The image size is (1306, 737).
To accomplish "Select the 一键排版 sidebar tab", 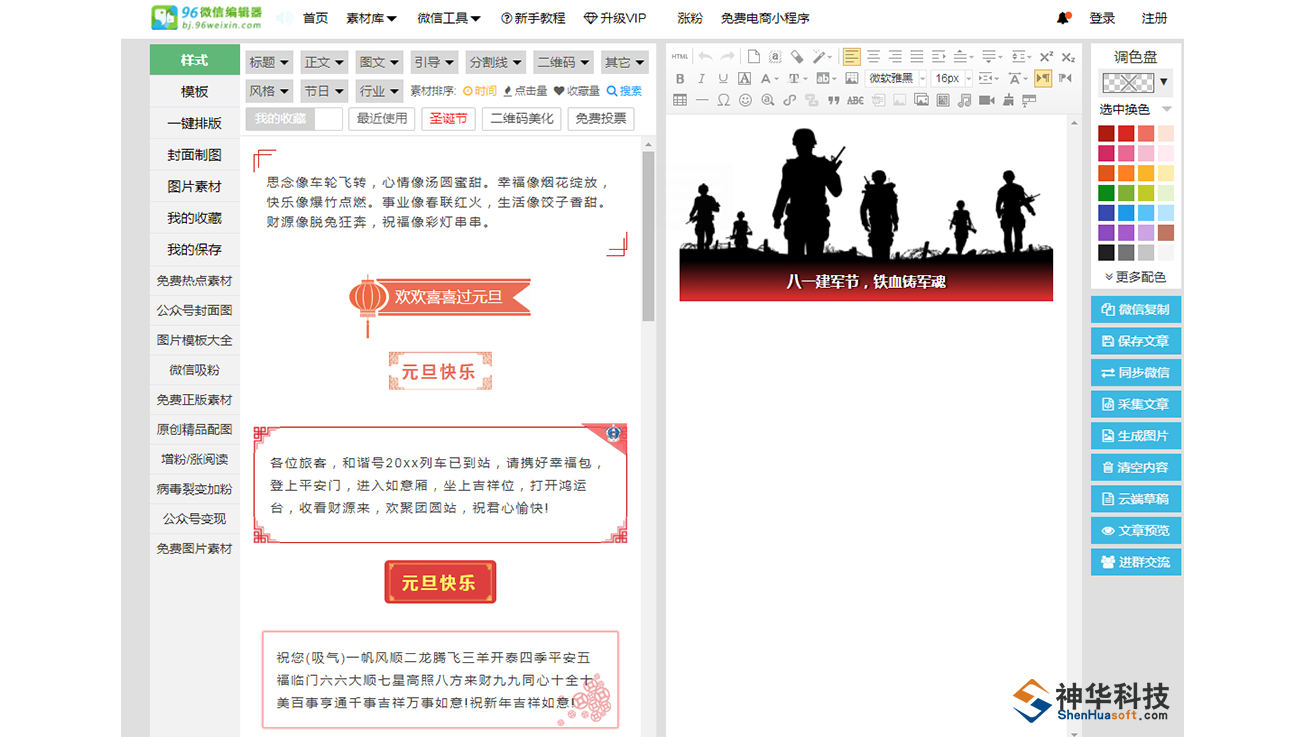I will pos(195,124).
